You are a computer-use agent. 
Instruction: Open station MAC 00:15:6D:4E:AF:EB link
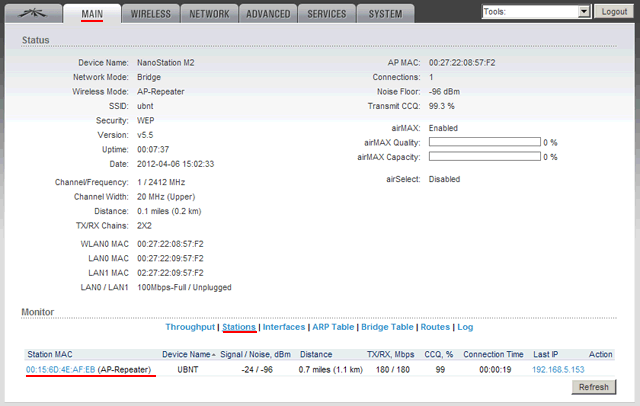60,370
